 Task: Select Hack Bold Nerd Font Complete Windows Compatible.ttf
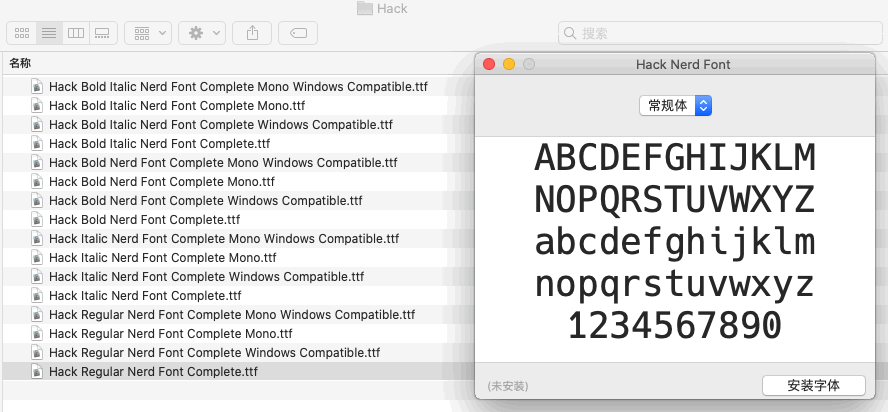coord(206,201)
